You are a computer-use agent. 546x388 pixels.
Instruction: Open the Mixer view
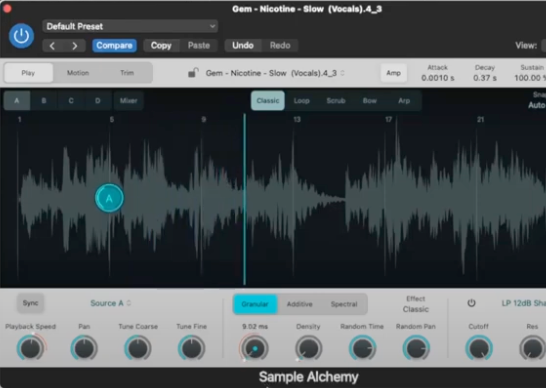coord(128,101)
